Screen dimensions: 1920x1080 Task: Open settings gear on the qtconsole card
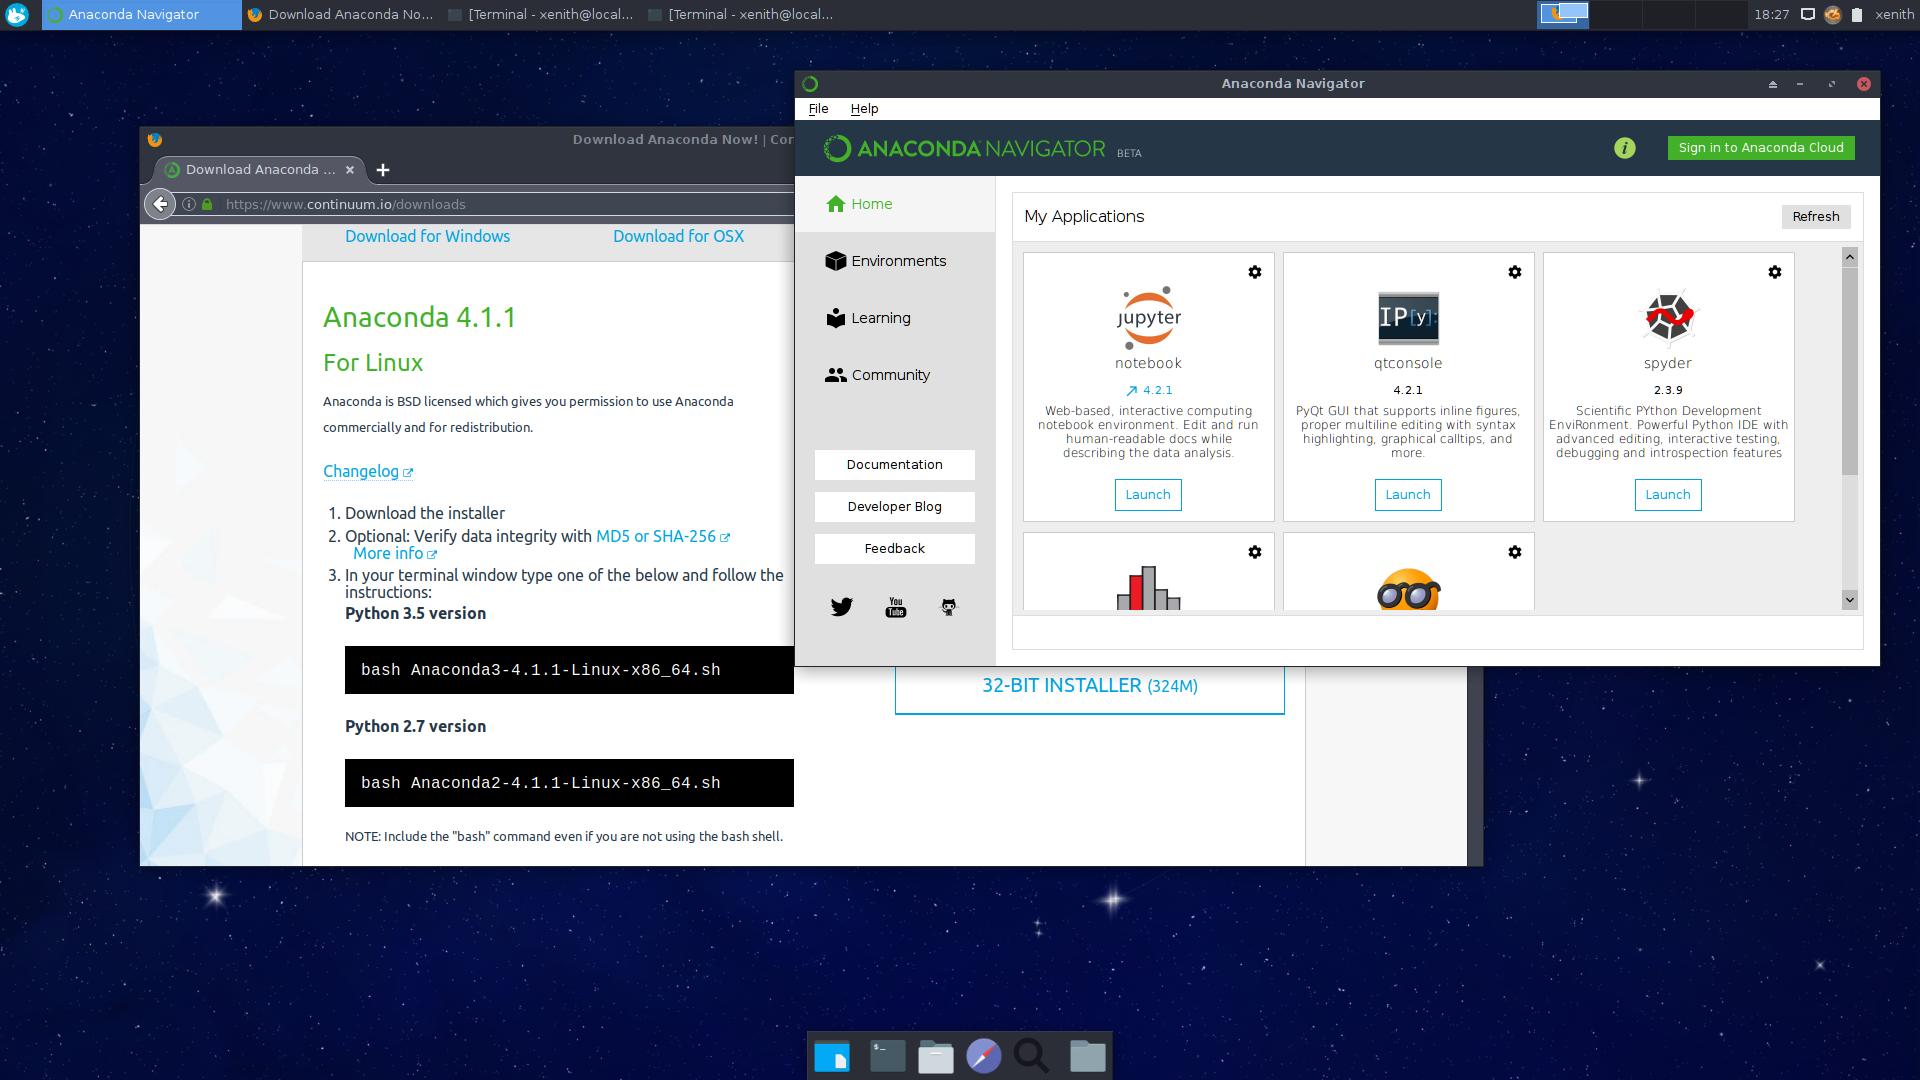tap(1514, 272)
